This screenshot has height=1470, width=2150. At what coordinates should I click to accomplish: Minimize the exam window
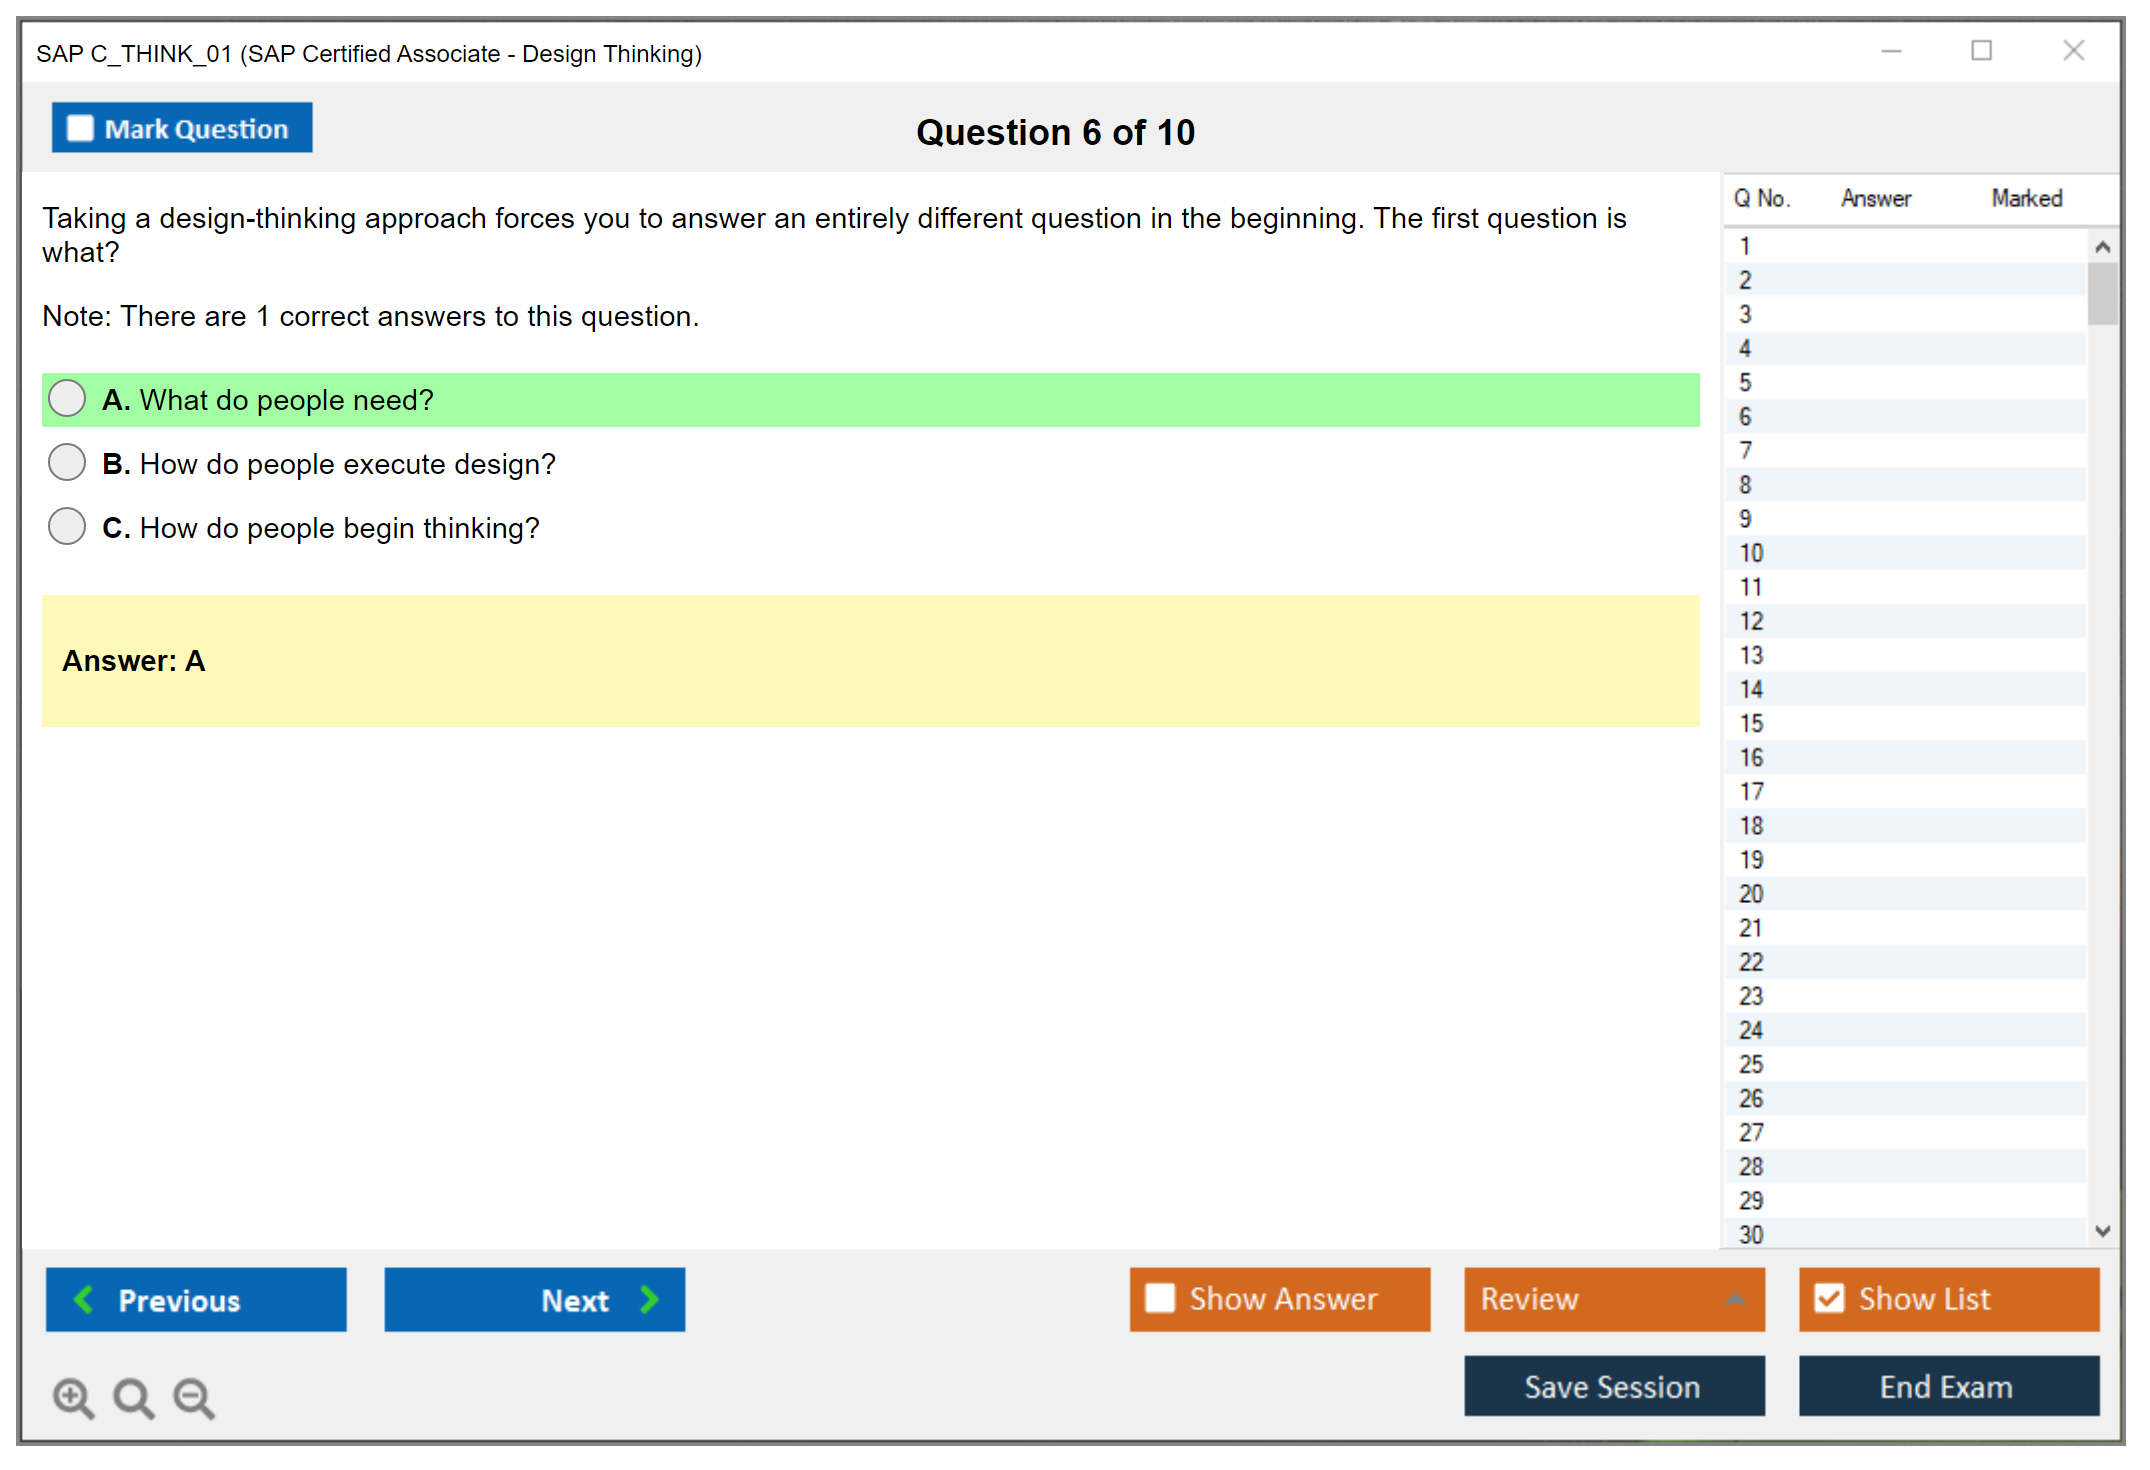coord(1891,51)
